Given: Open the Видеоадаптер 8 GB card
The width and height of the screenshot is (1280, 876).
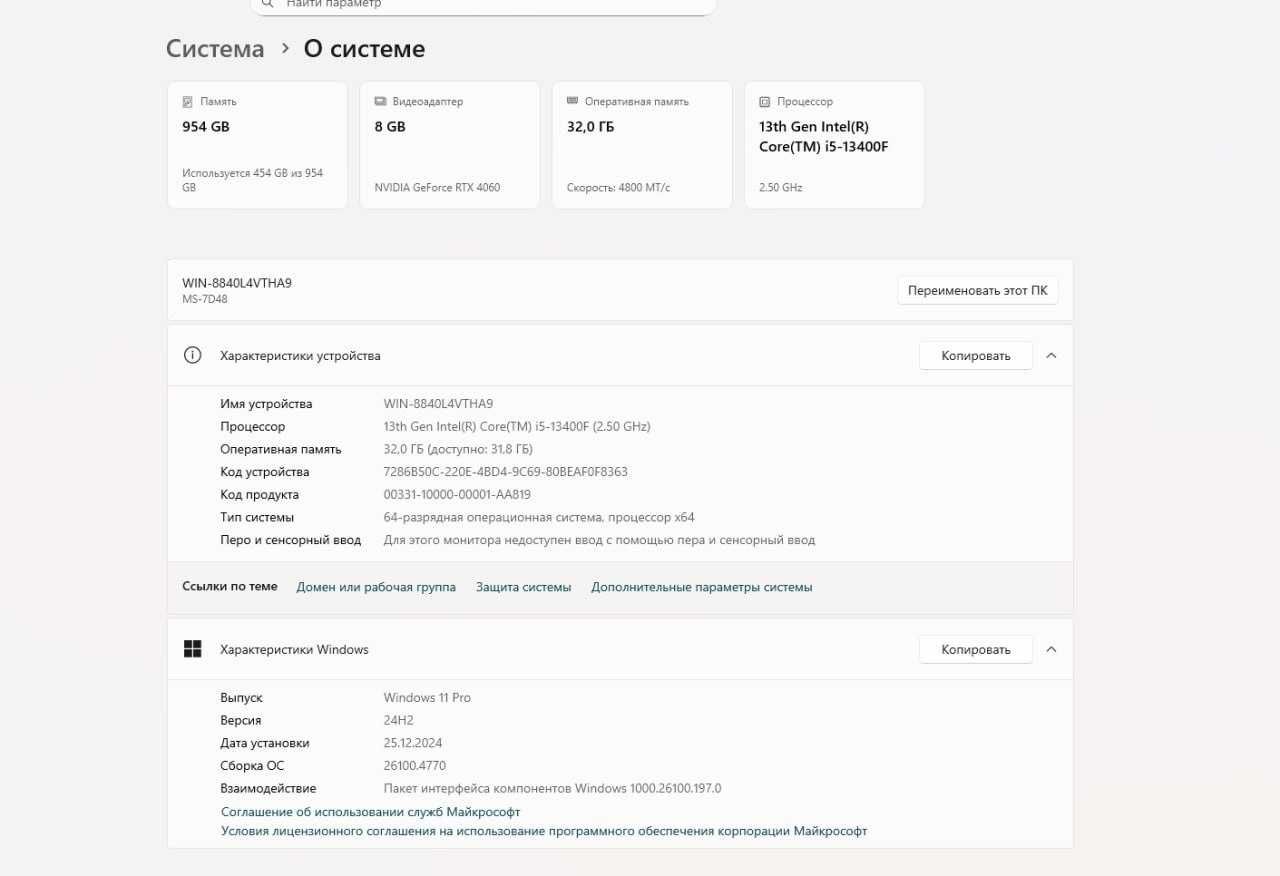Looking at the screenshot, I should pos(449,145).
